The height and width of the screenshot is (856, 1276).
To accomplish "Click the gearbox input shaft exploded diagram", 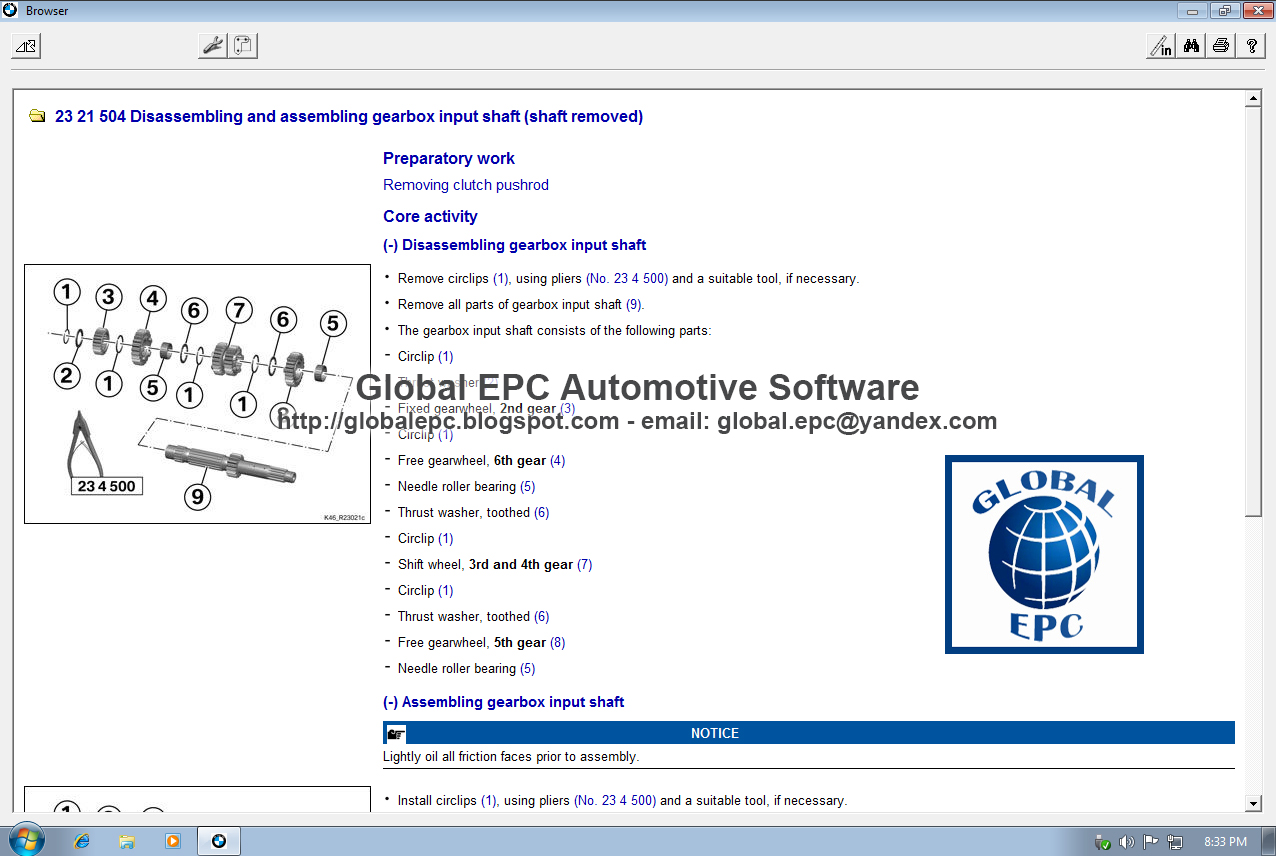I will 197,392.
